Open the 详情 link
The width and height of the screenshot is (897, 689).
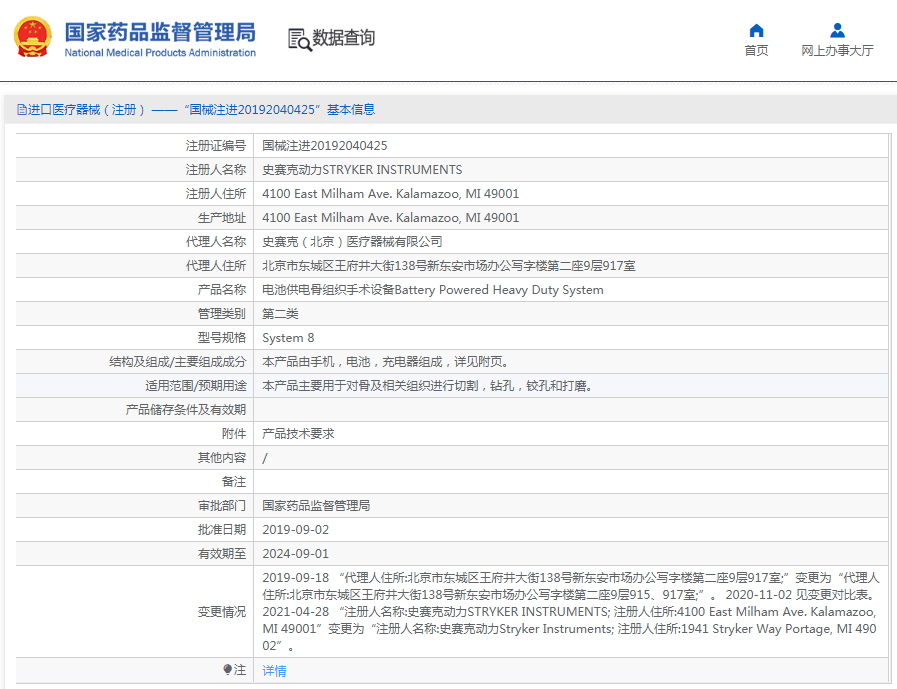[x=275, y=671]
